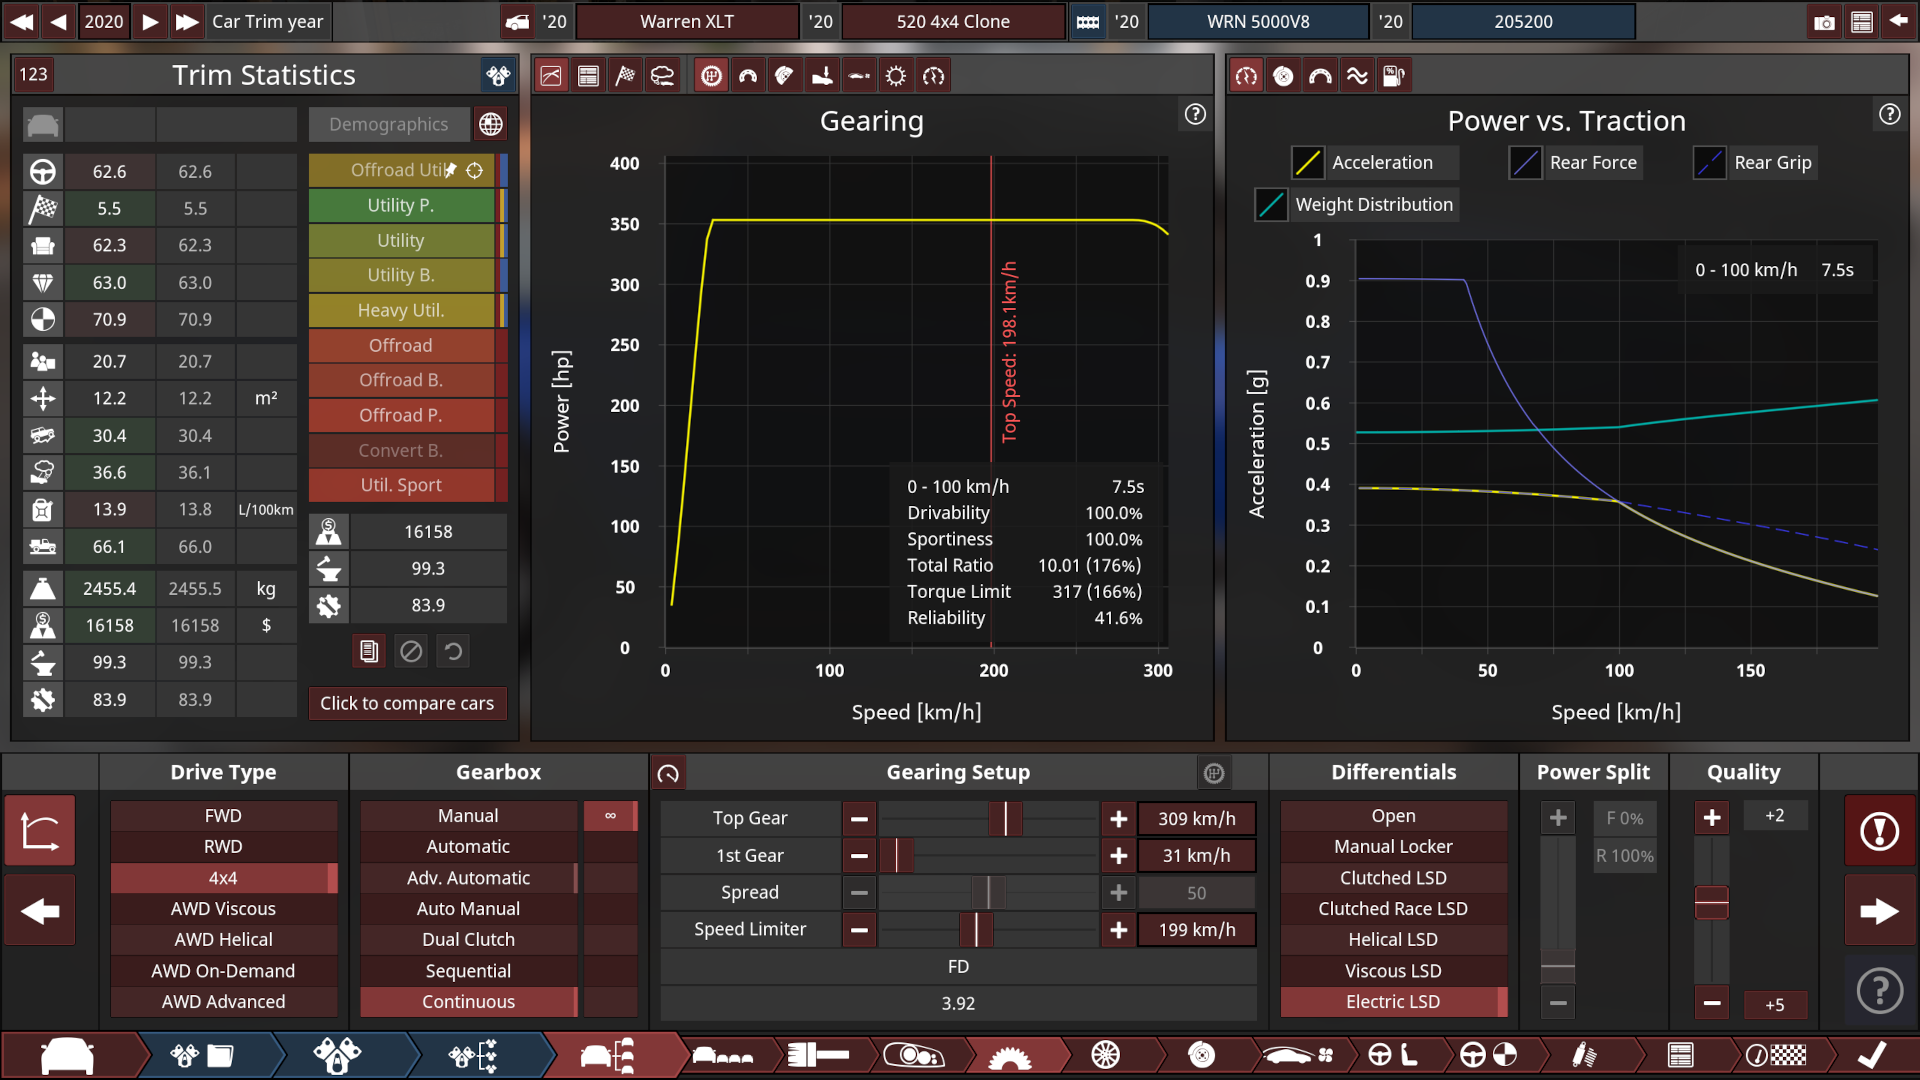Screen dimensions: 1920x1080
Task: Toggle FWD drive type selection
Action: coord(223,815)
